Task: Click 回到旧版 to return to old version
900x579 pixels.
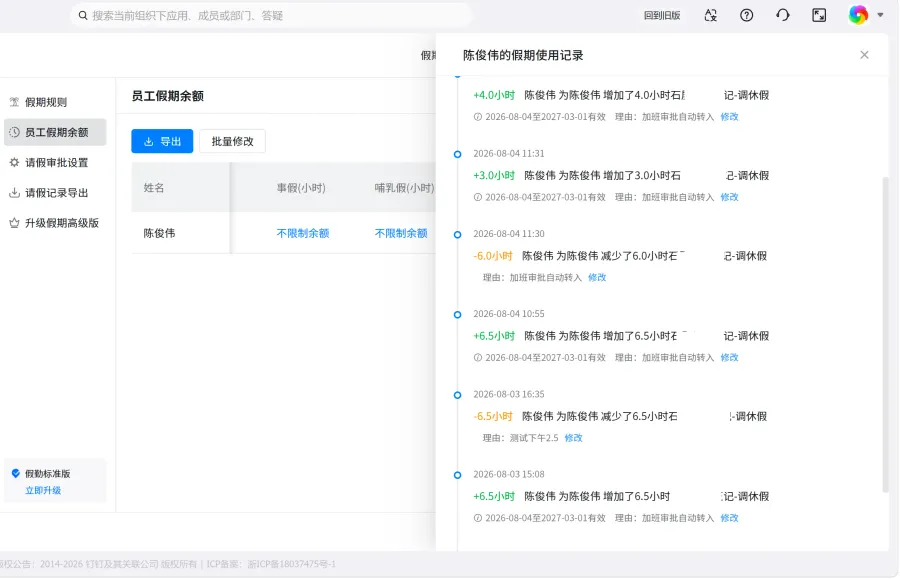Action: point(662,15)
